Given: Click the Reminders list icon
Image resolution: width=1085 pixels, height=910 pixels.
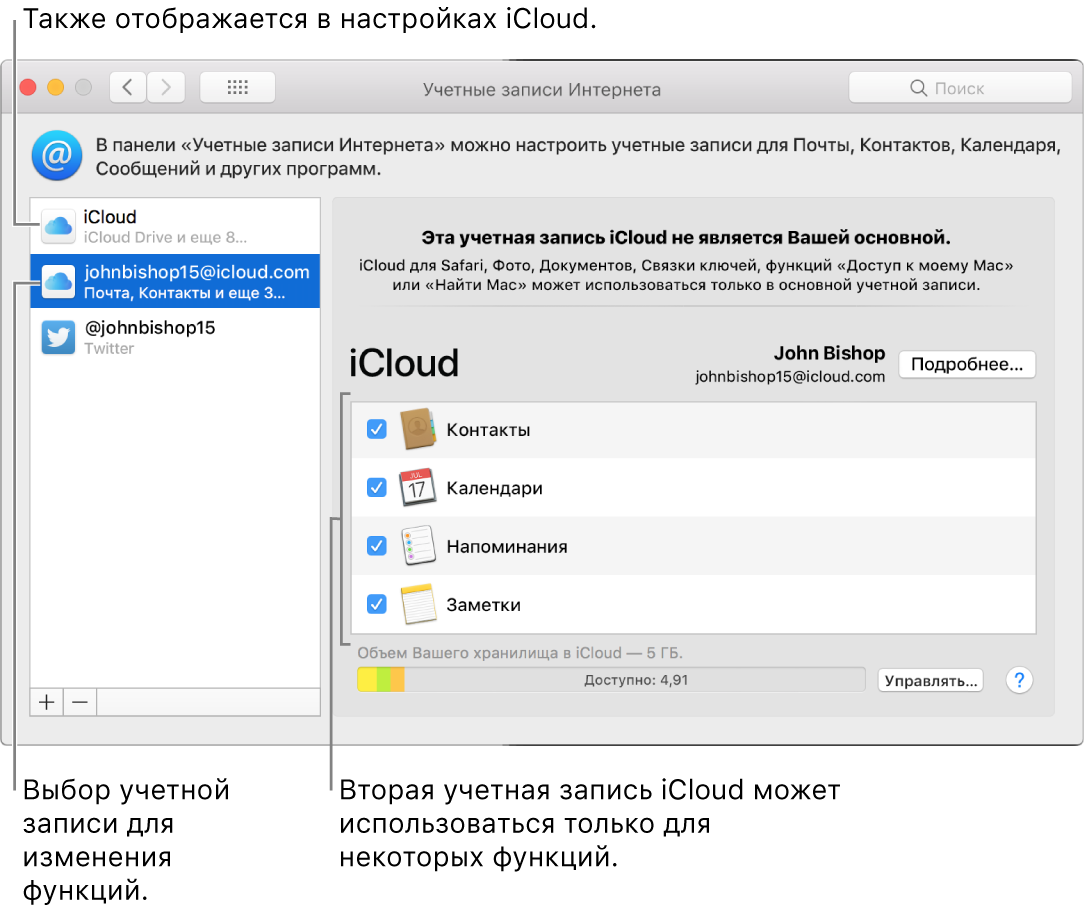Looking at the screenshot, I should [418, 545].
